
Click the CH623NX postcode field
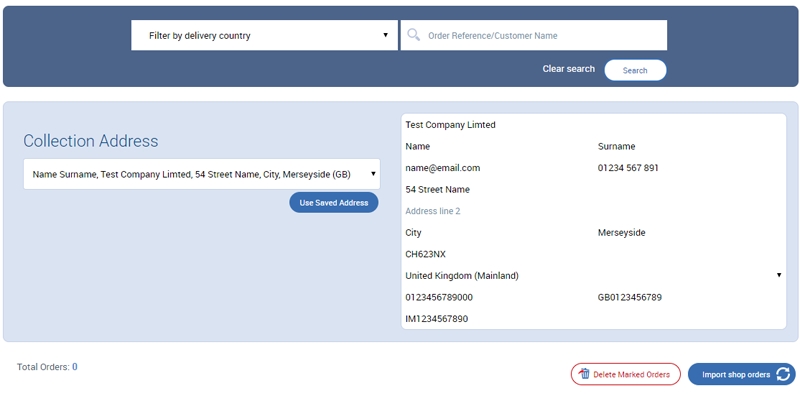[594, 254]
